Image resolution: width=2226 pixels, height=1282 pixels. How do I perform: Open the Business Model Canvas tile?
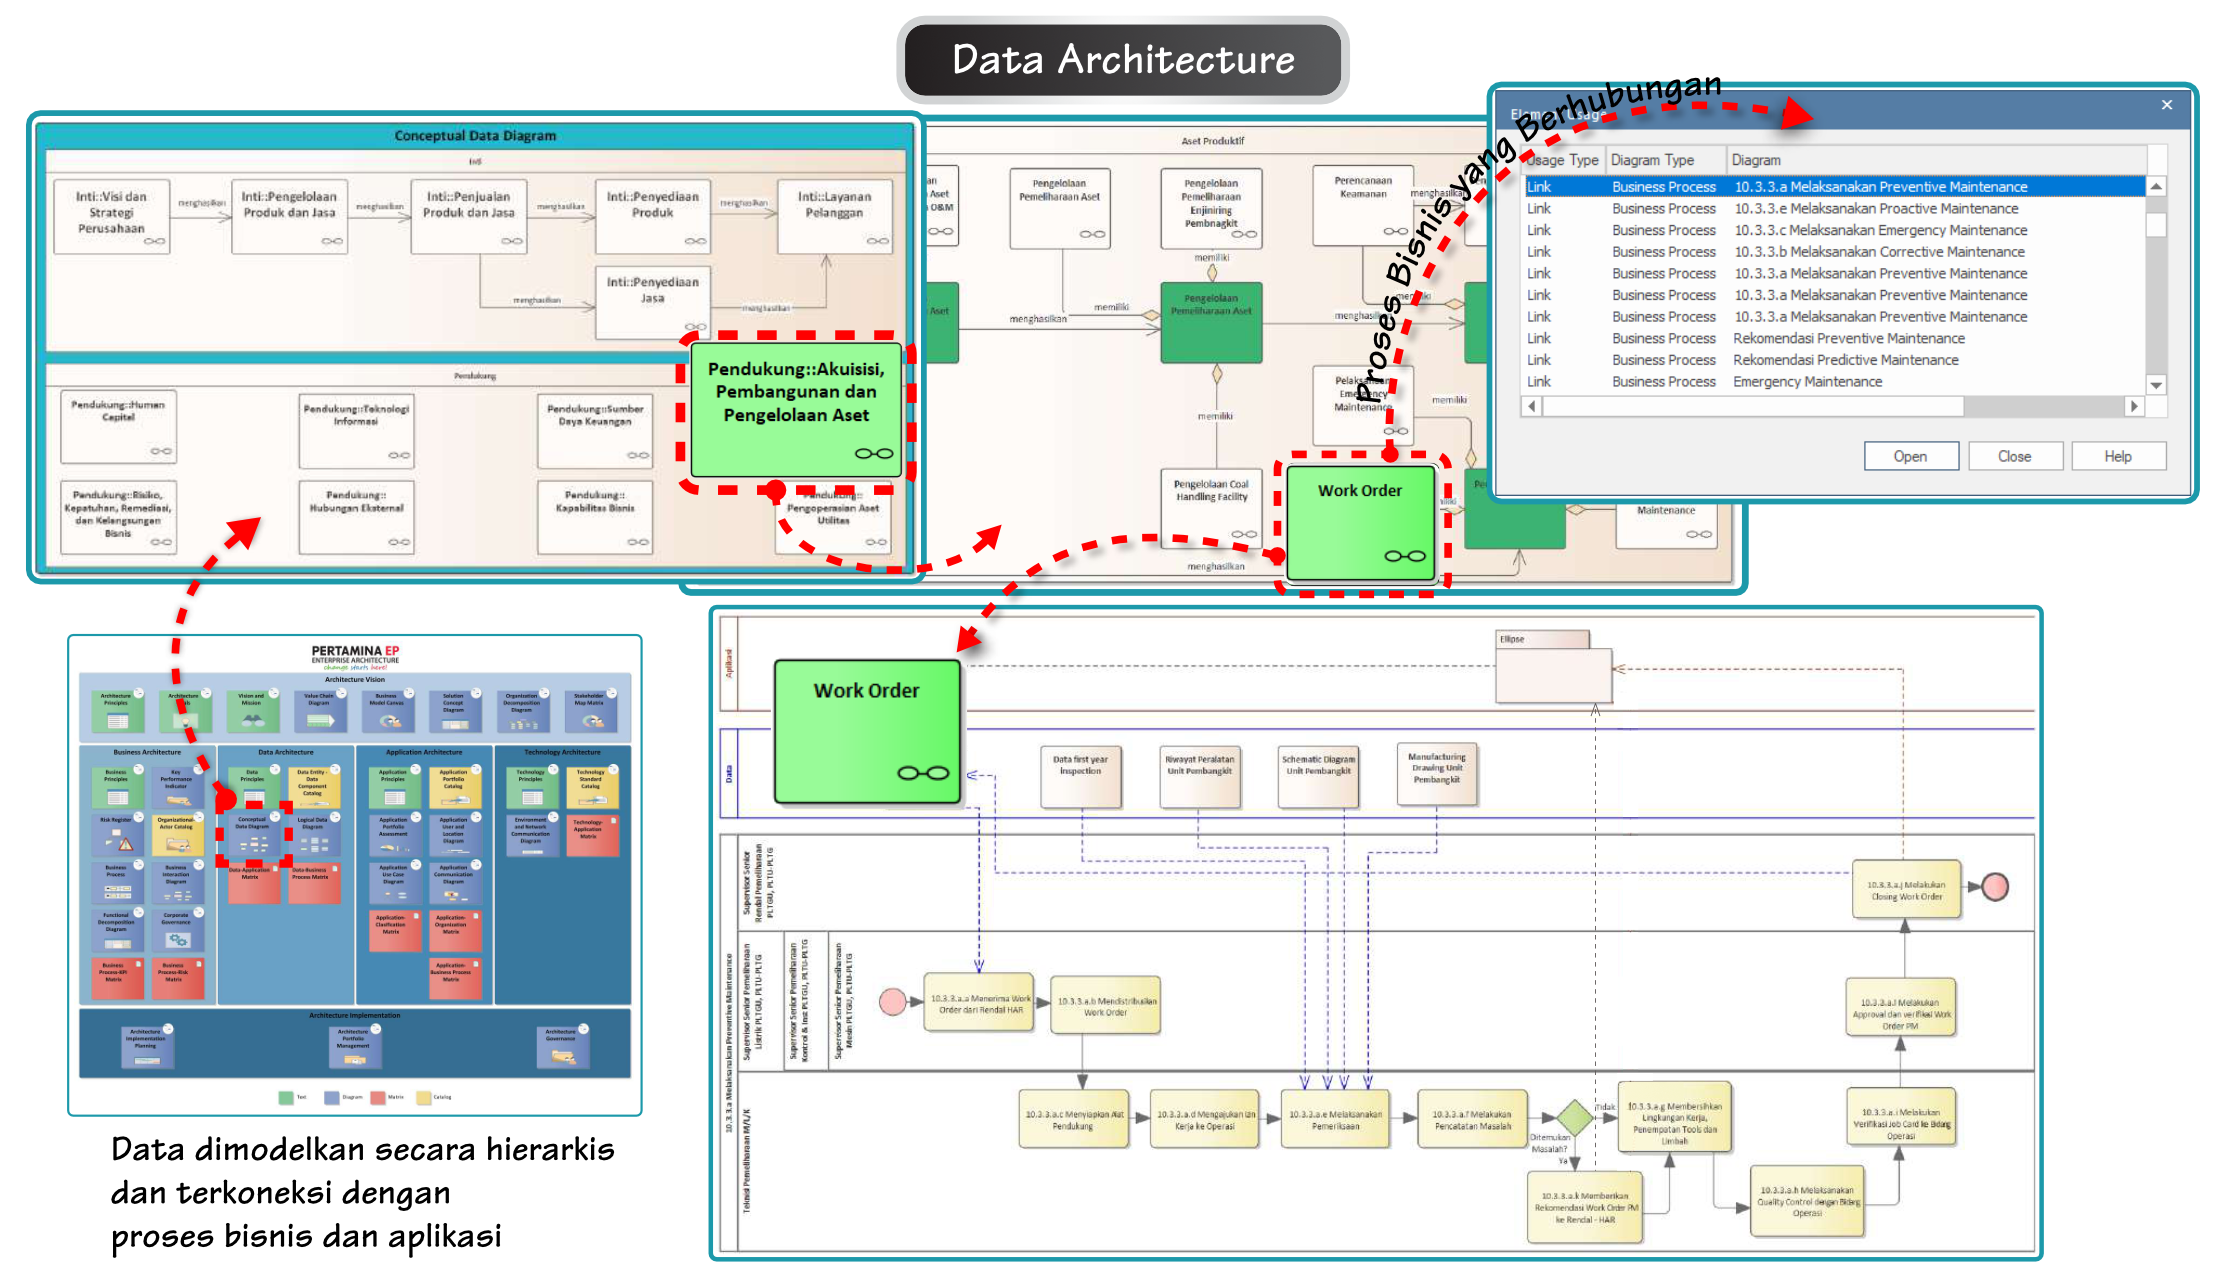(x=388, y=710)
